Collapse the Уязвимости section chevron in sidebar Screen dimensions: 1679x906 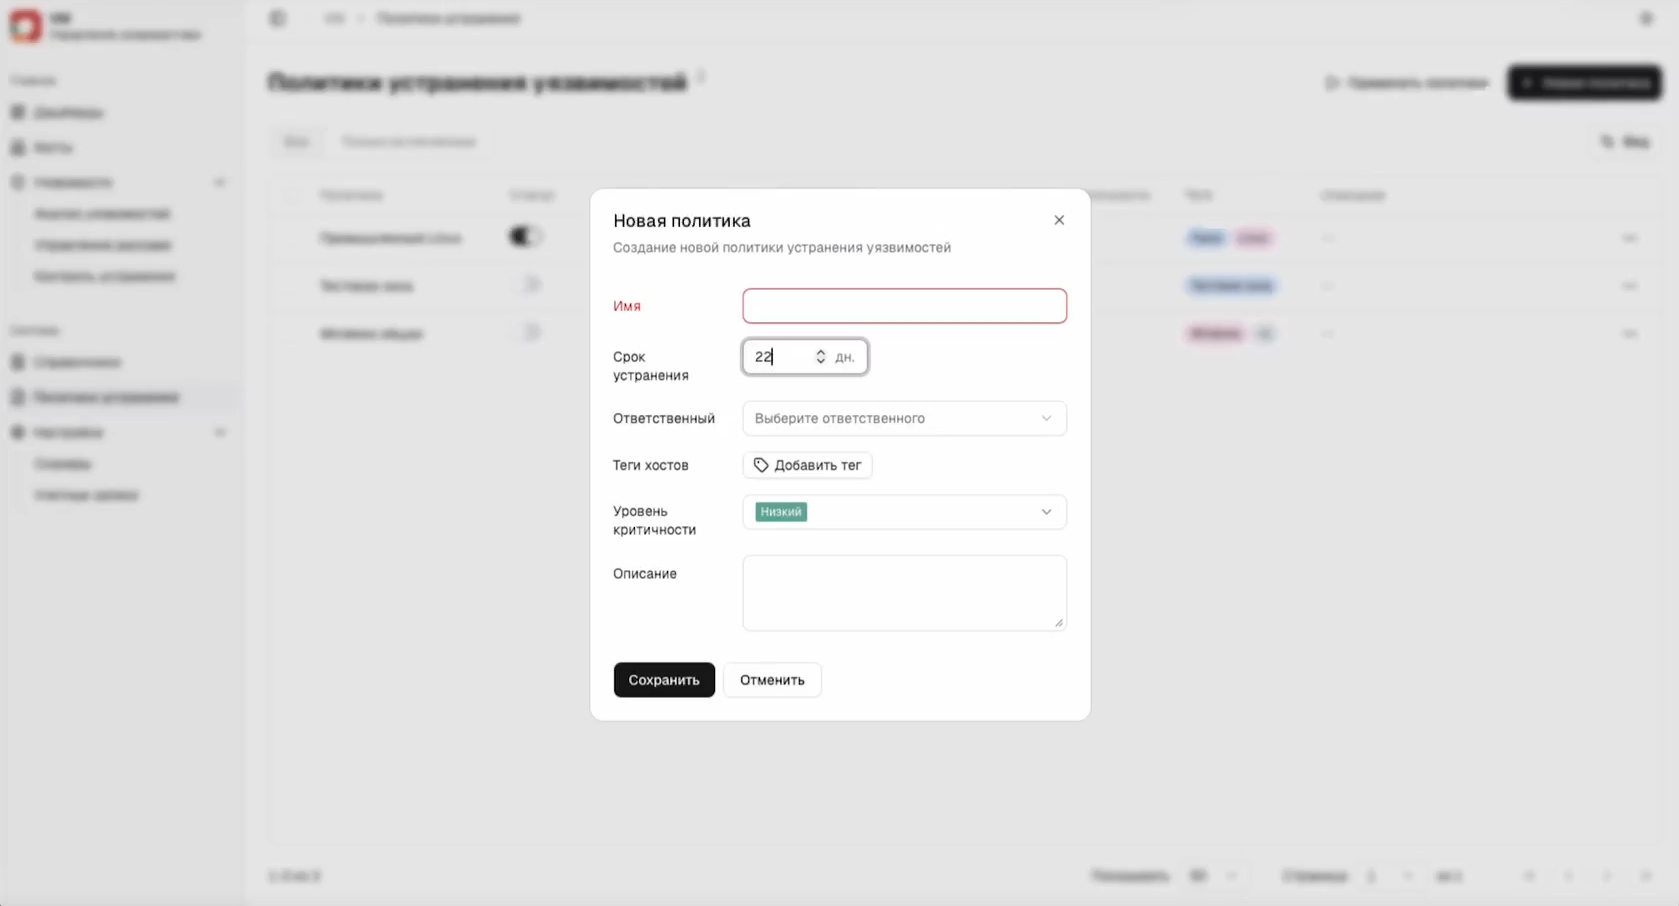220,182
